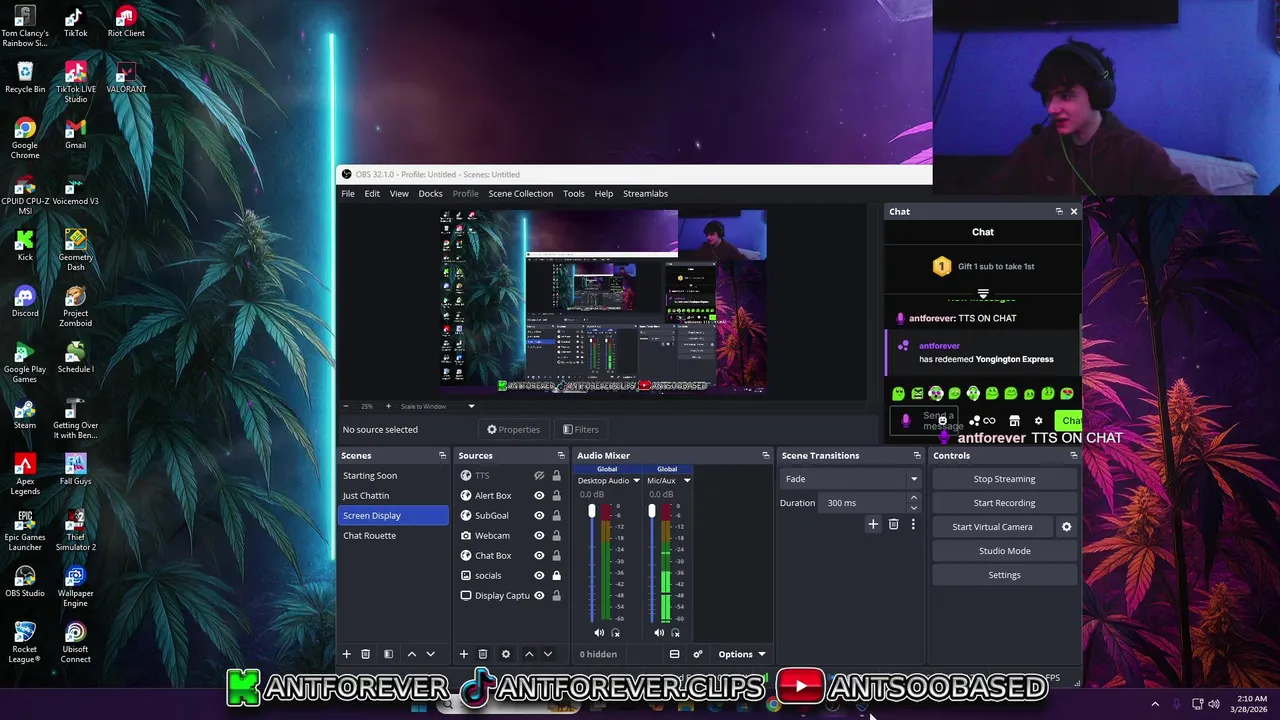This screenshot has width=1280, height=720.
Task: Open the chat settings gear icon
Action: pyautogui.click(x=1038, y=421)
